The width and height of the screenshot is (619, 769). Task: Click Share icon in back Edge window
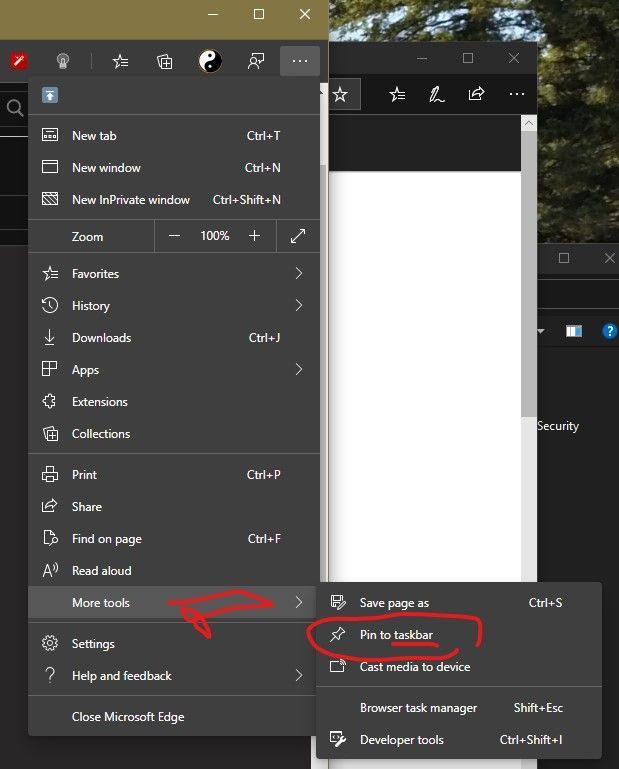point(476,94)
